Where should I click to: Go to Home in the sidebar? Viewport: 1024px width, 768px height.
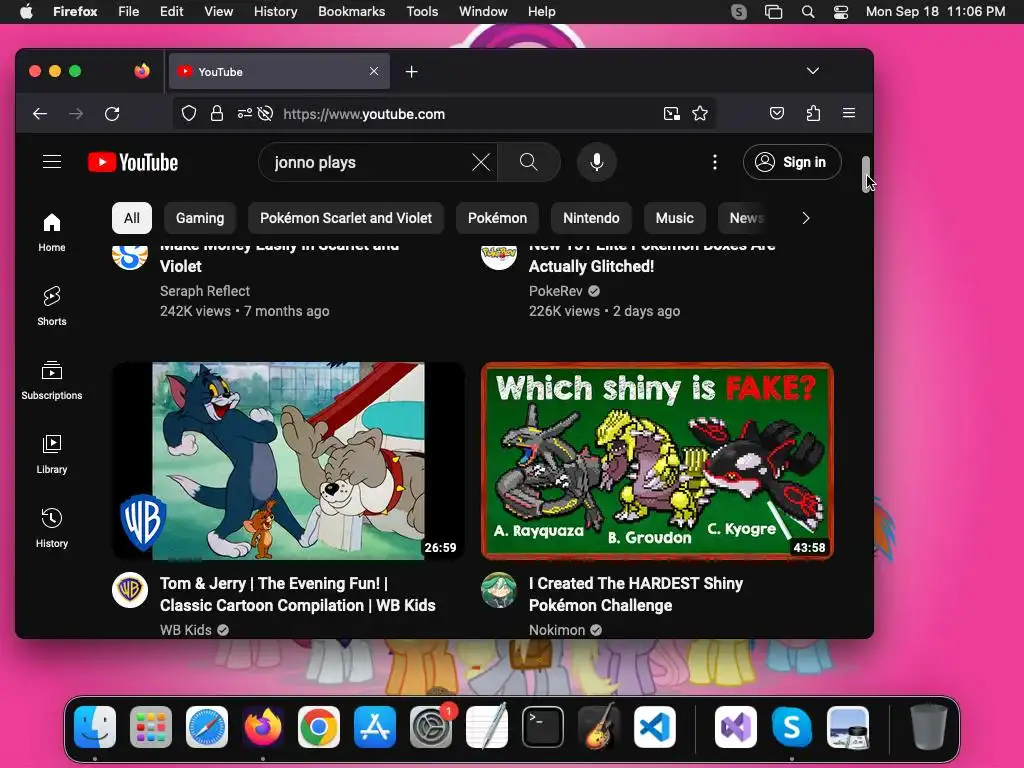click(52, 232)
